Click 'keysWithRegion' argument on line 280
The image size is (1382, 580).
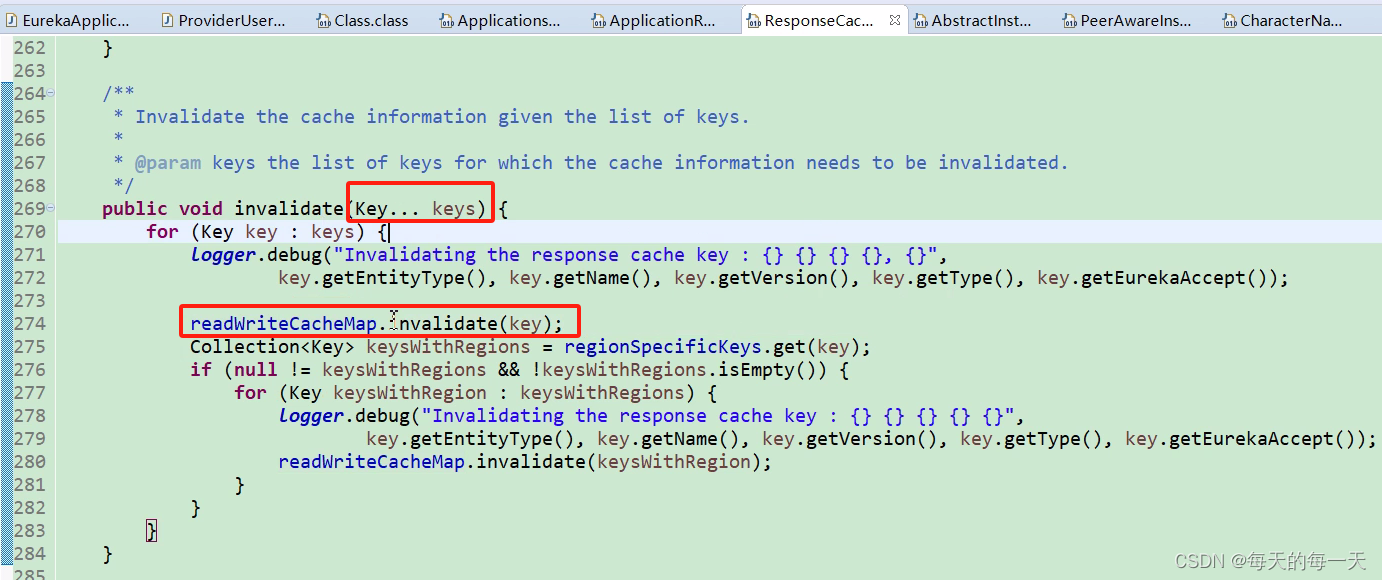(x=674, y=461)
